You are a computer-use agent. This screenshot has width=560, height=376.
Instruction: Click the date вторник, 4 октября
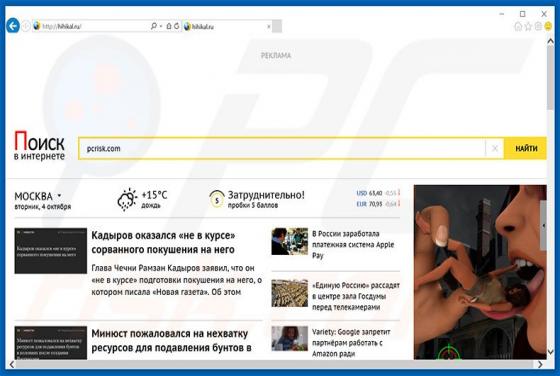(x=42, y=207)
